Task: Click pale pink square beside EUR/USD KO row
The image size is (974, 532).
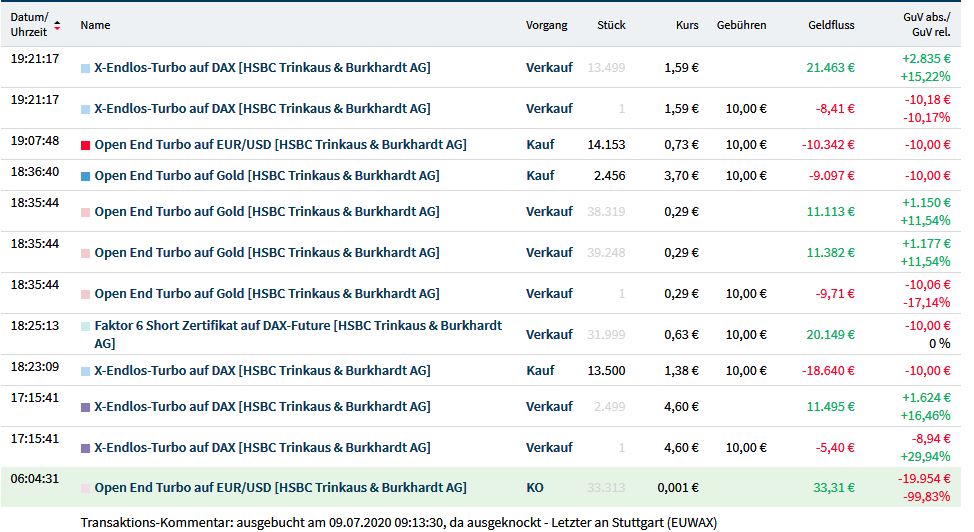Action: point(85,489)
